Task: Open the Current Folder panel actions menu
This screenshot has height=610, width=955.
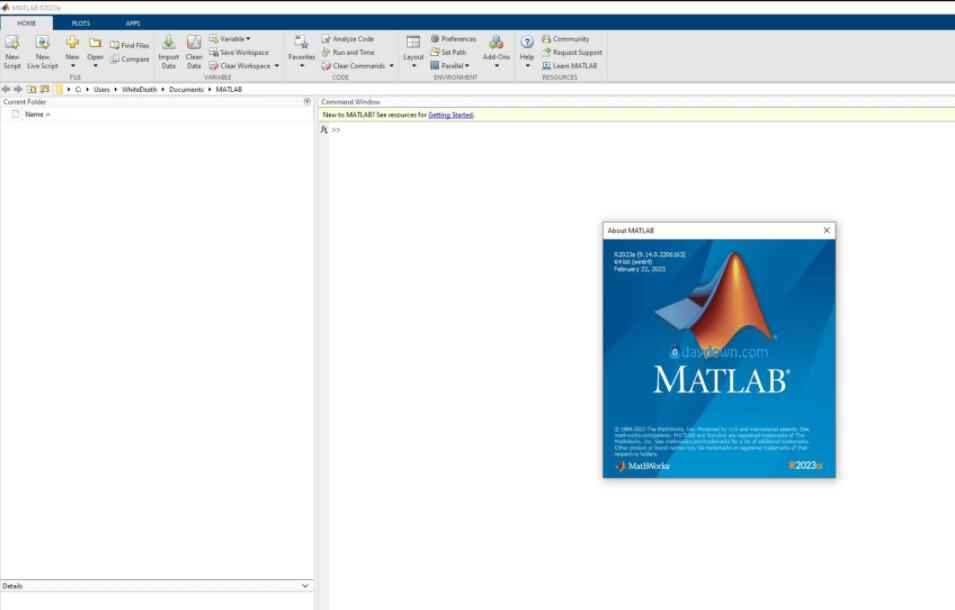Action: (x=307, y=102)
